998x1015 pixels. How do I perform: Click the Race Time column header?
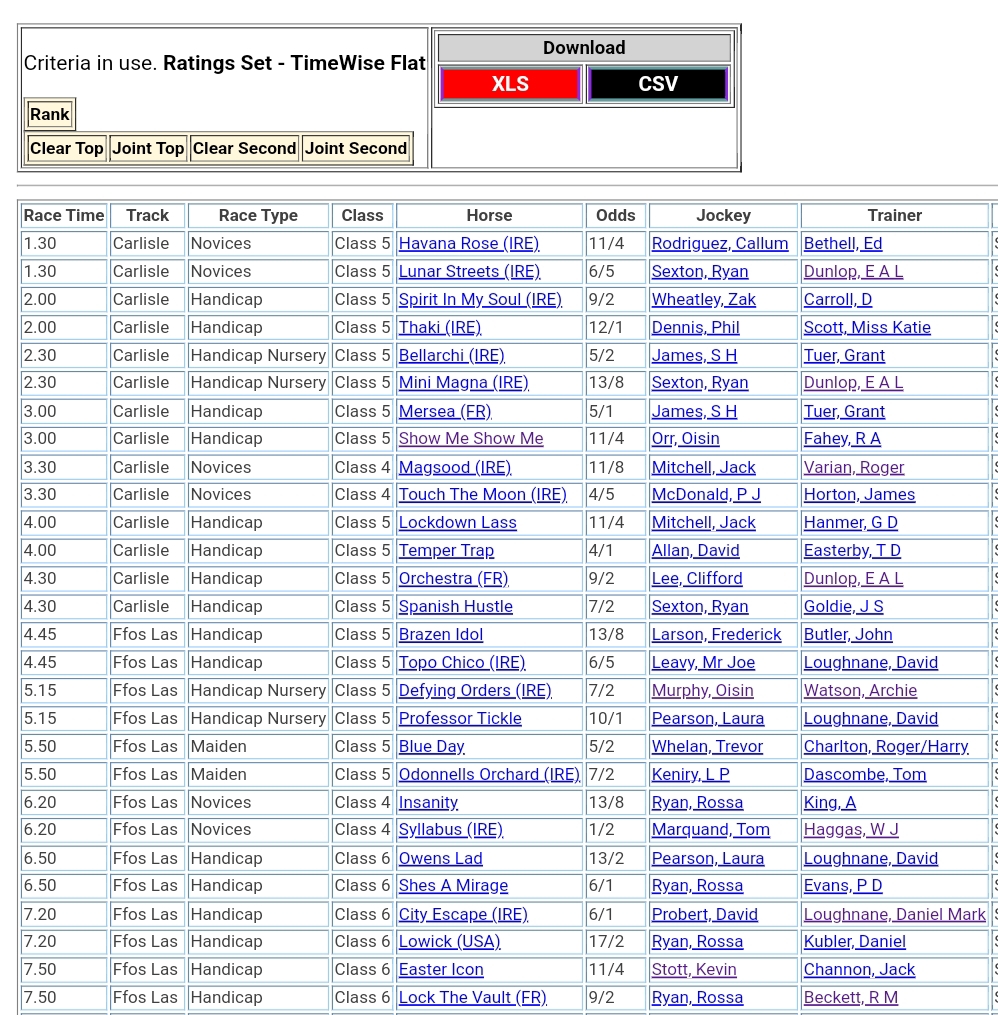pos(64,215)
